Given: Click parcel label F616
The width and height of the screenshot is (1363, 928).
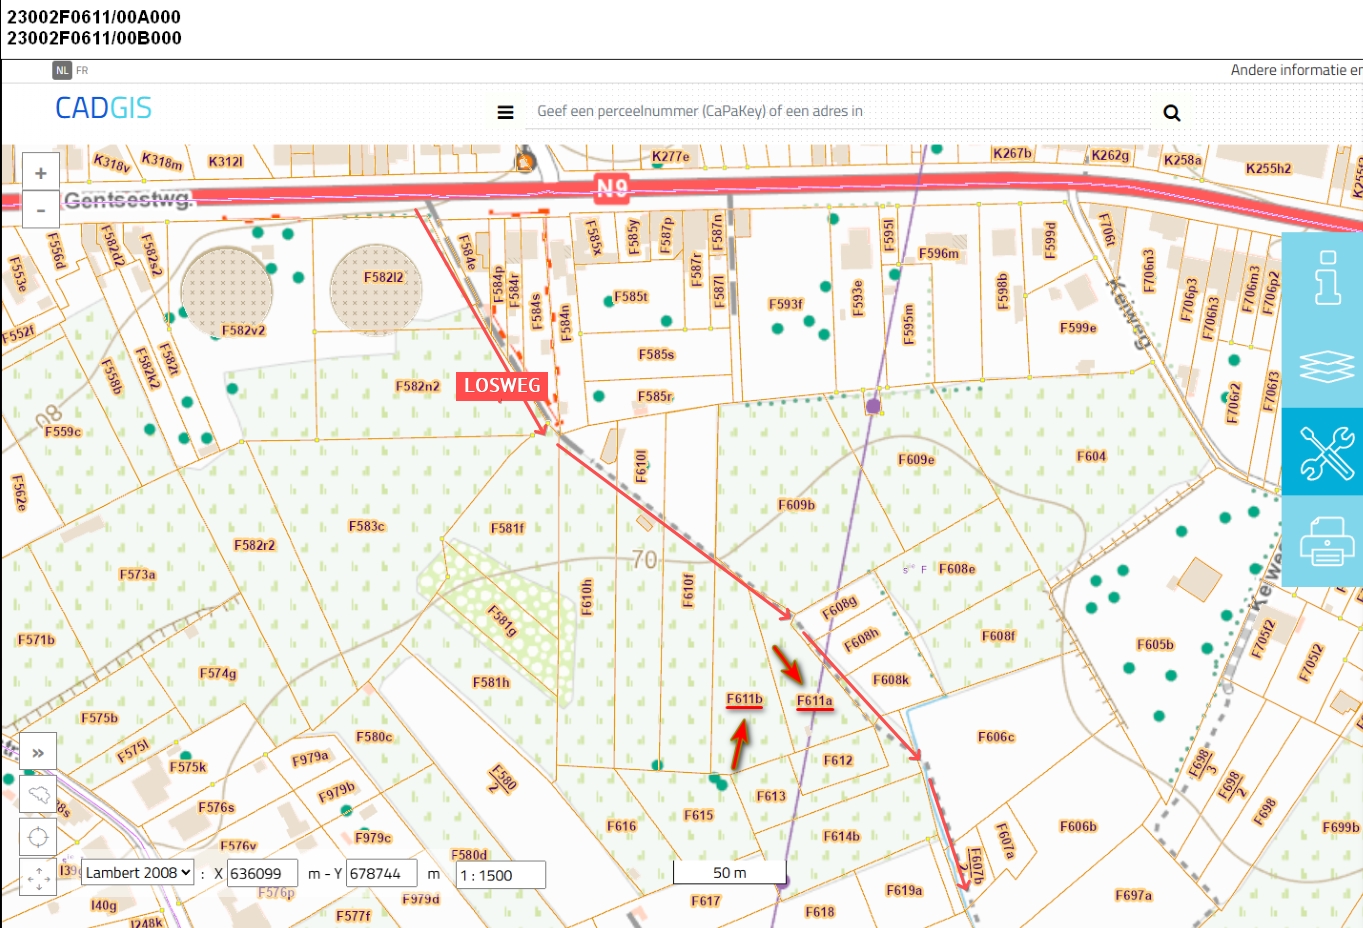Looking at the screenshot, I should [621, 826].
